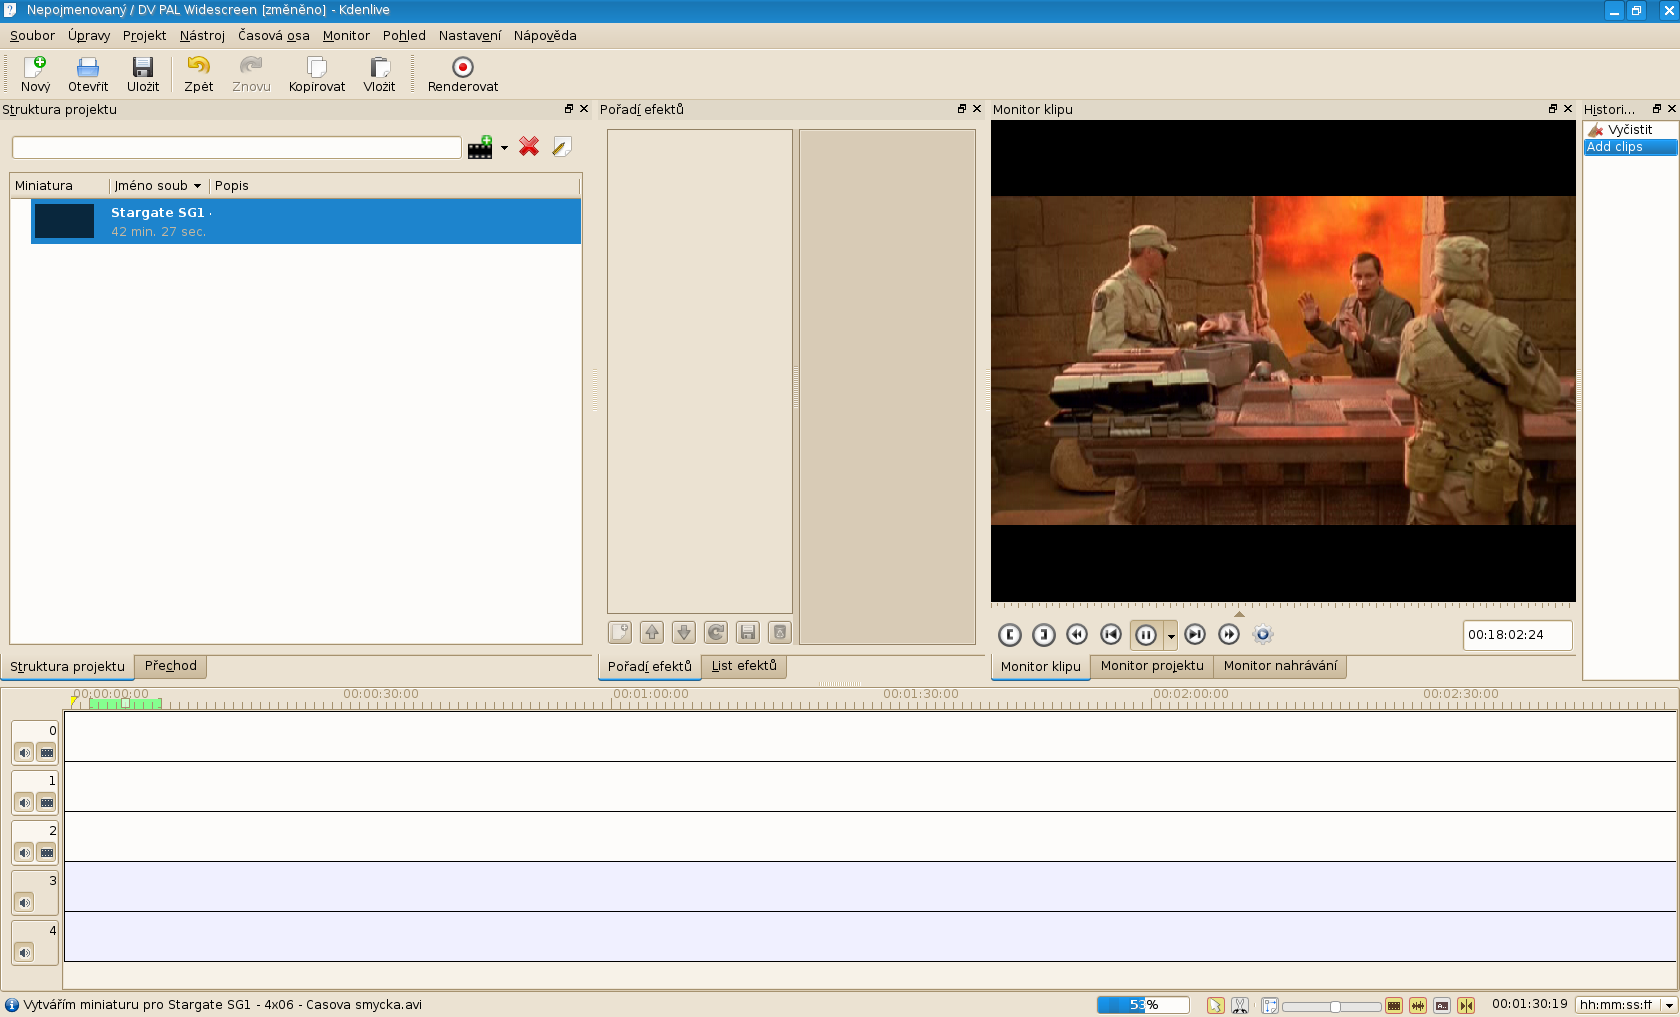Adjust the timeline zoom slider
Viewport: 1680px width, 1017px height.
click(1332, 1006)
